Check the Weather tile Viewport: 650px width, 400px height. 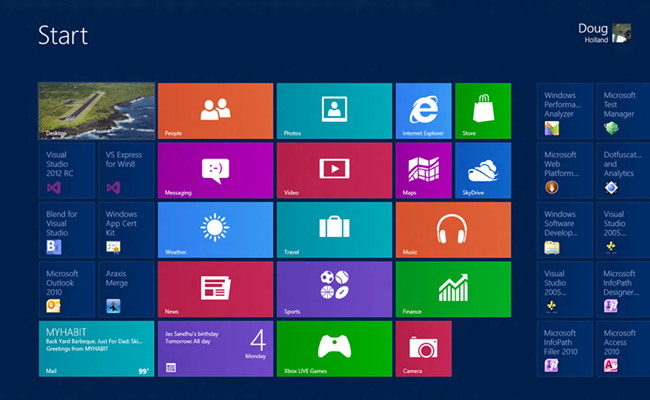pos(215,229)
